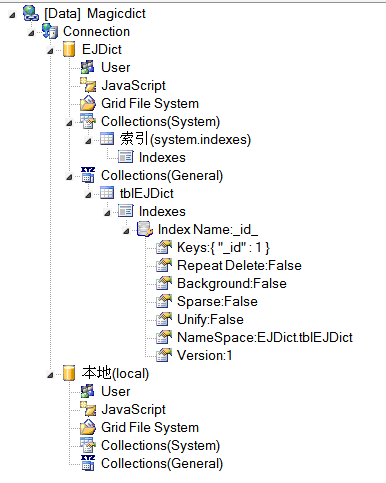
Task: Click the Indexes icon under system.indexes
Action: click(126, 157)
